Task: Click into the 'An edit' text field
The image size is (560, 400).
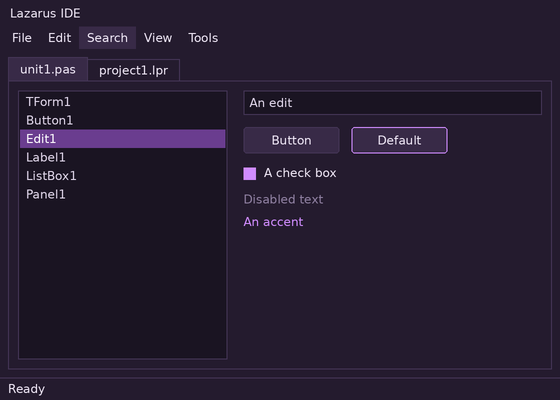Action: click(392, 103)
